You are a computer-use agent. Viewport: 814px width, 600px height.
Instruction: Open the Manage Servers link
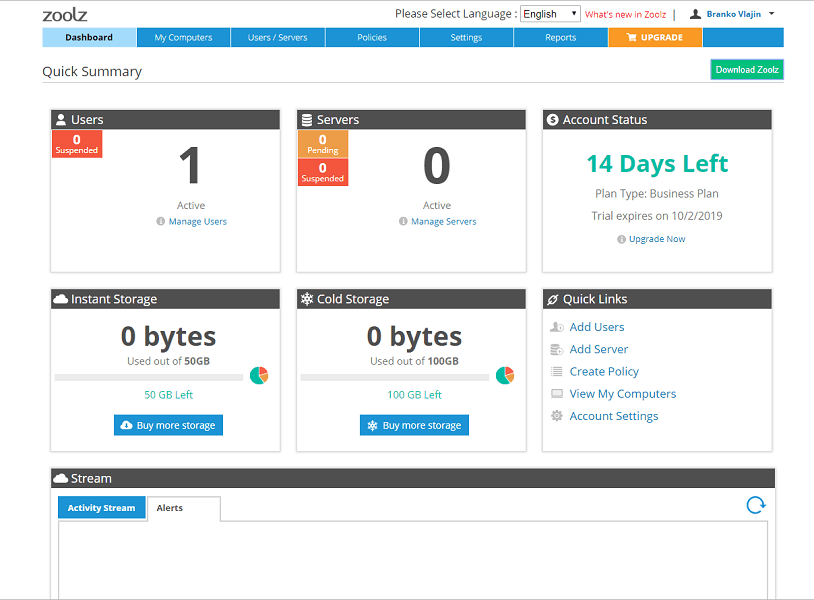coord(444,222)
